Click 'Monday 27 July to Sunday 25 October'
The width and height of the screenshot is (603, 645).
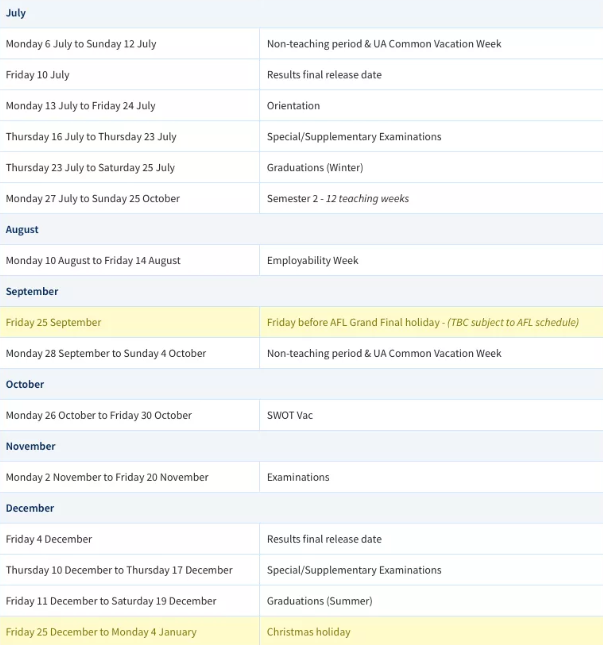pyautogui.click(x=93, y=198)
